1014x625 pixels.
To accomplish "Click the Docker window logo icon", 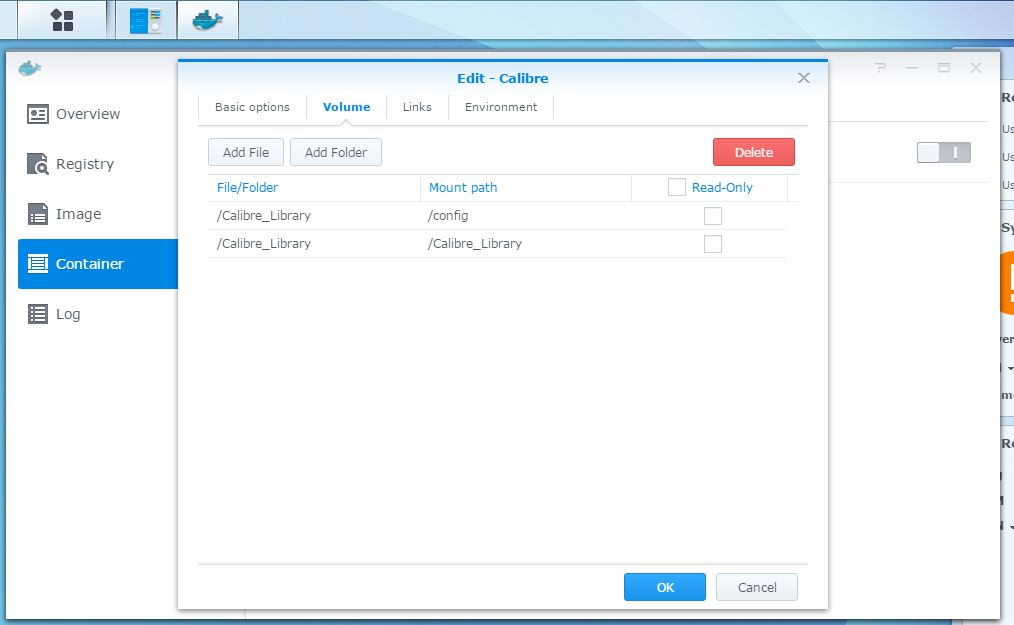I will (x=30, y=68).
